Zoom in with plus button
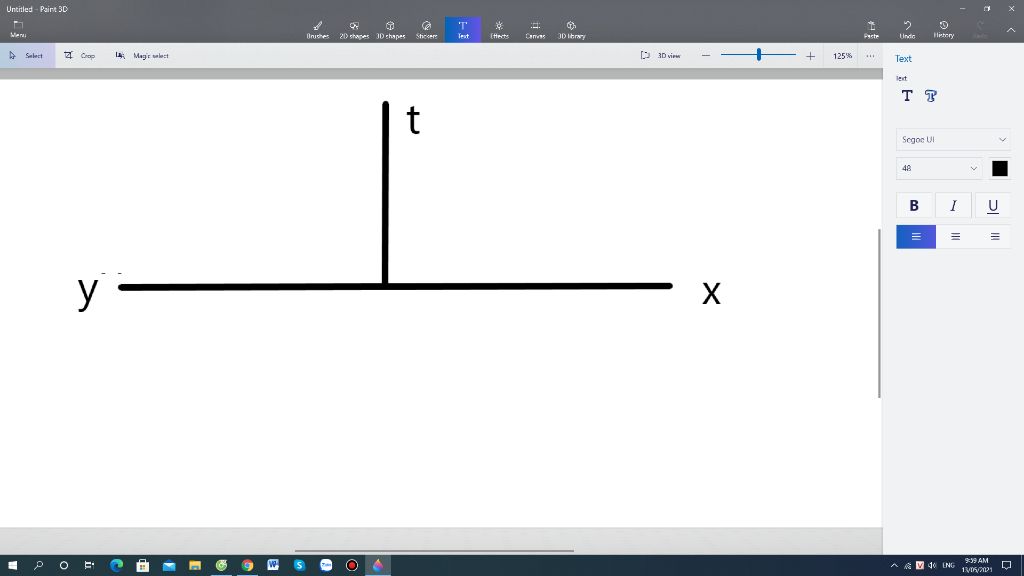 tap(810, 56)
